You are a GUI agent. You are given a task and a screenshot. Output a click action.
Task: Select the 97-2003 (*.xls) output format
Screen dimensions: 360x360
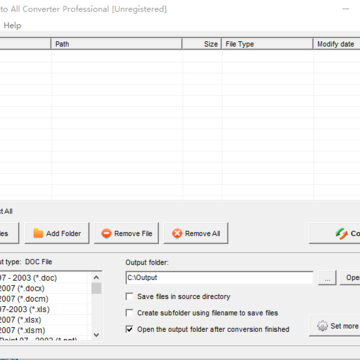(x=45, y=309)
